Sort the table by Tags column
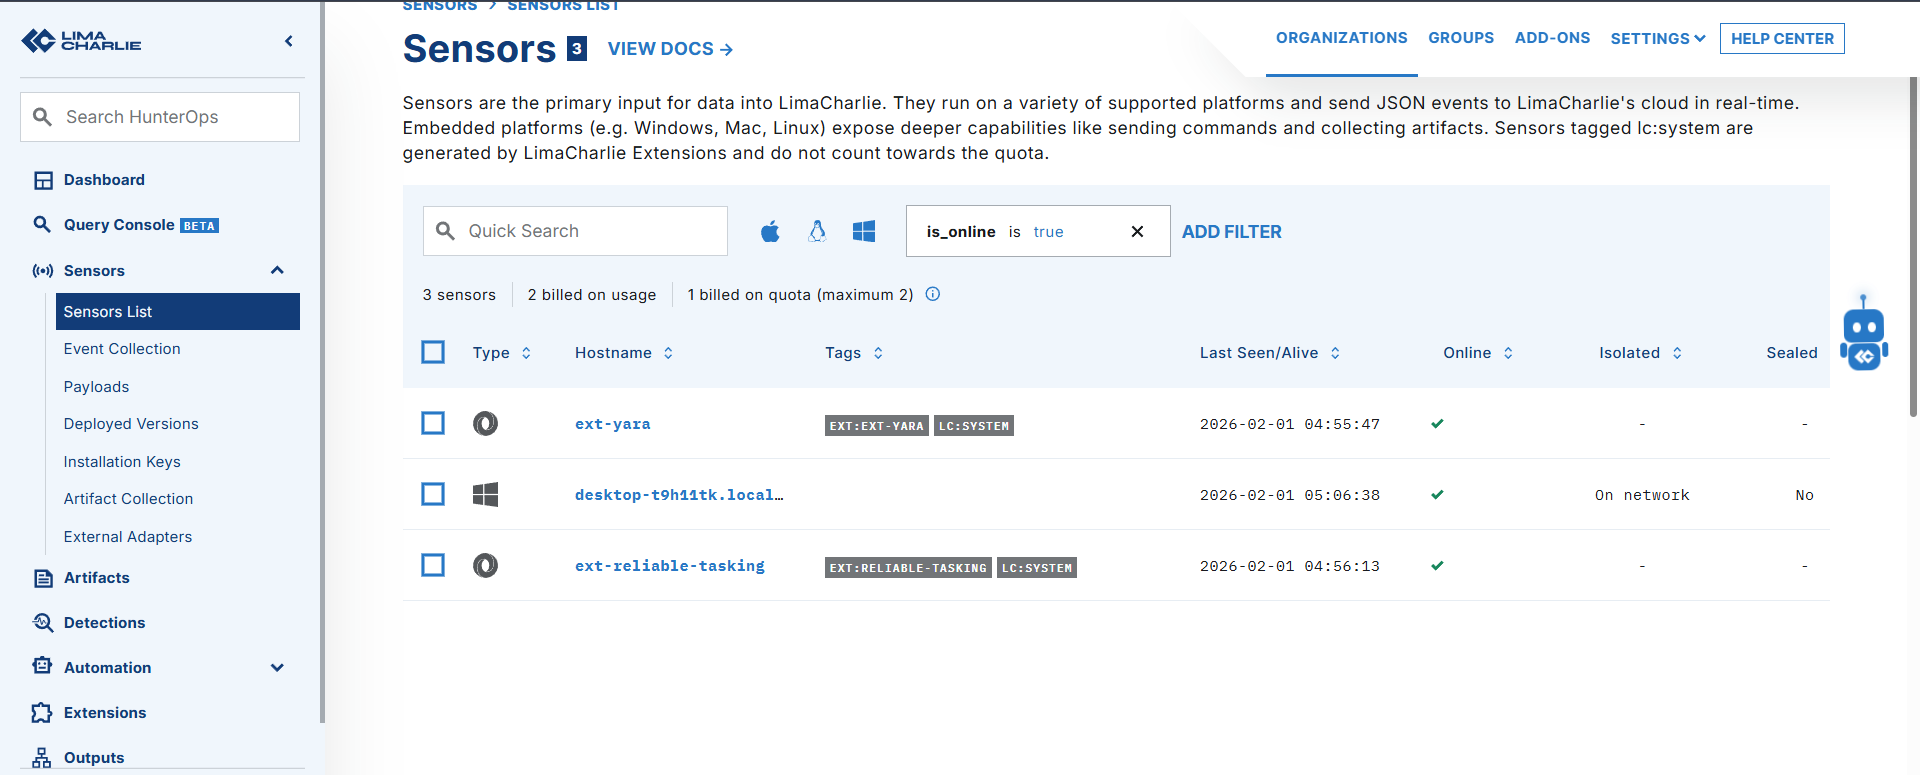 coord(854,353)
